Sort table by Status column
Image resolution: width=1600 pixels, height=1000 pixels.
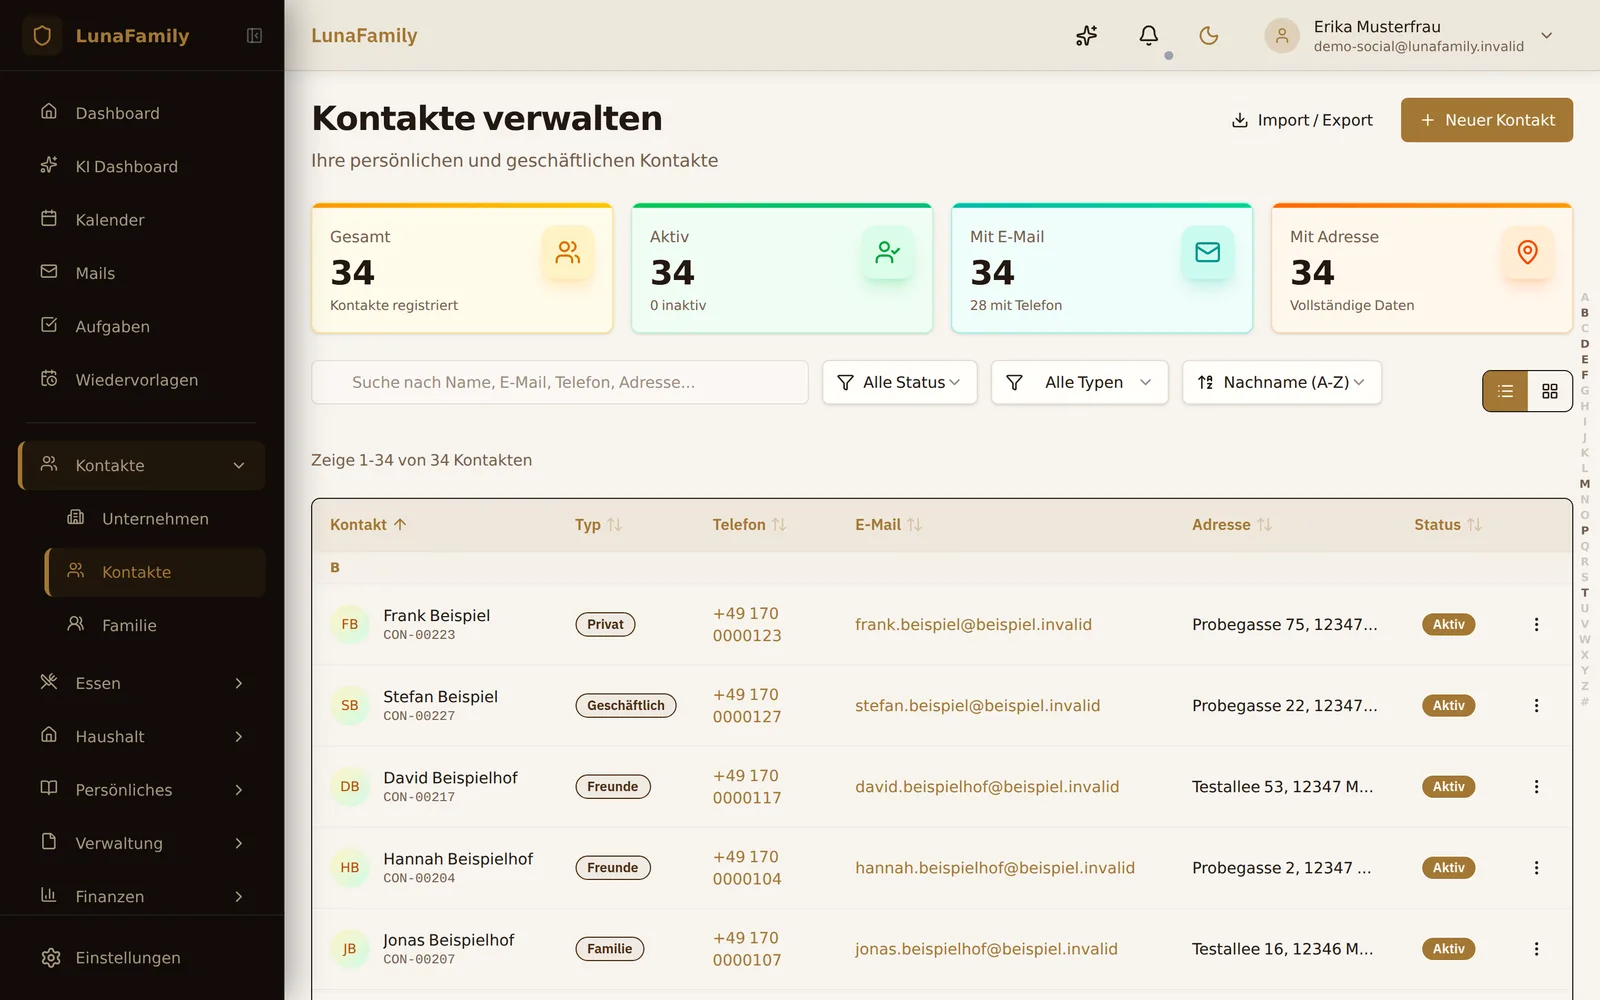click(1447, 525)
